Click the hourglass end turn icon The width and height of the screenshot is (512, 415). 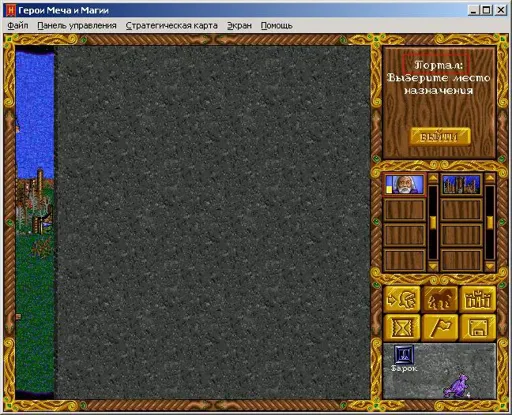pos(402,328)
